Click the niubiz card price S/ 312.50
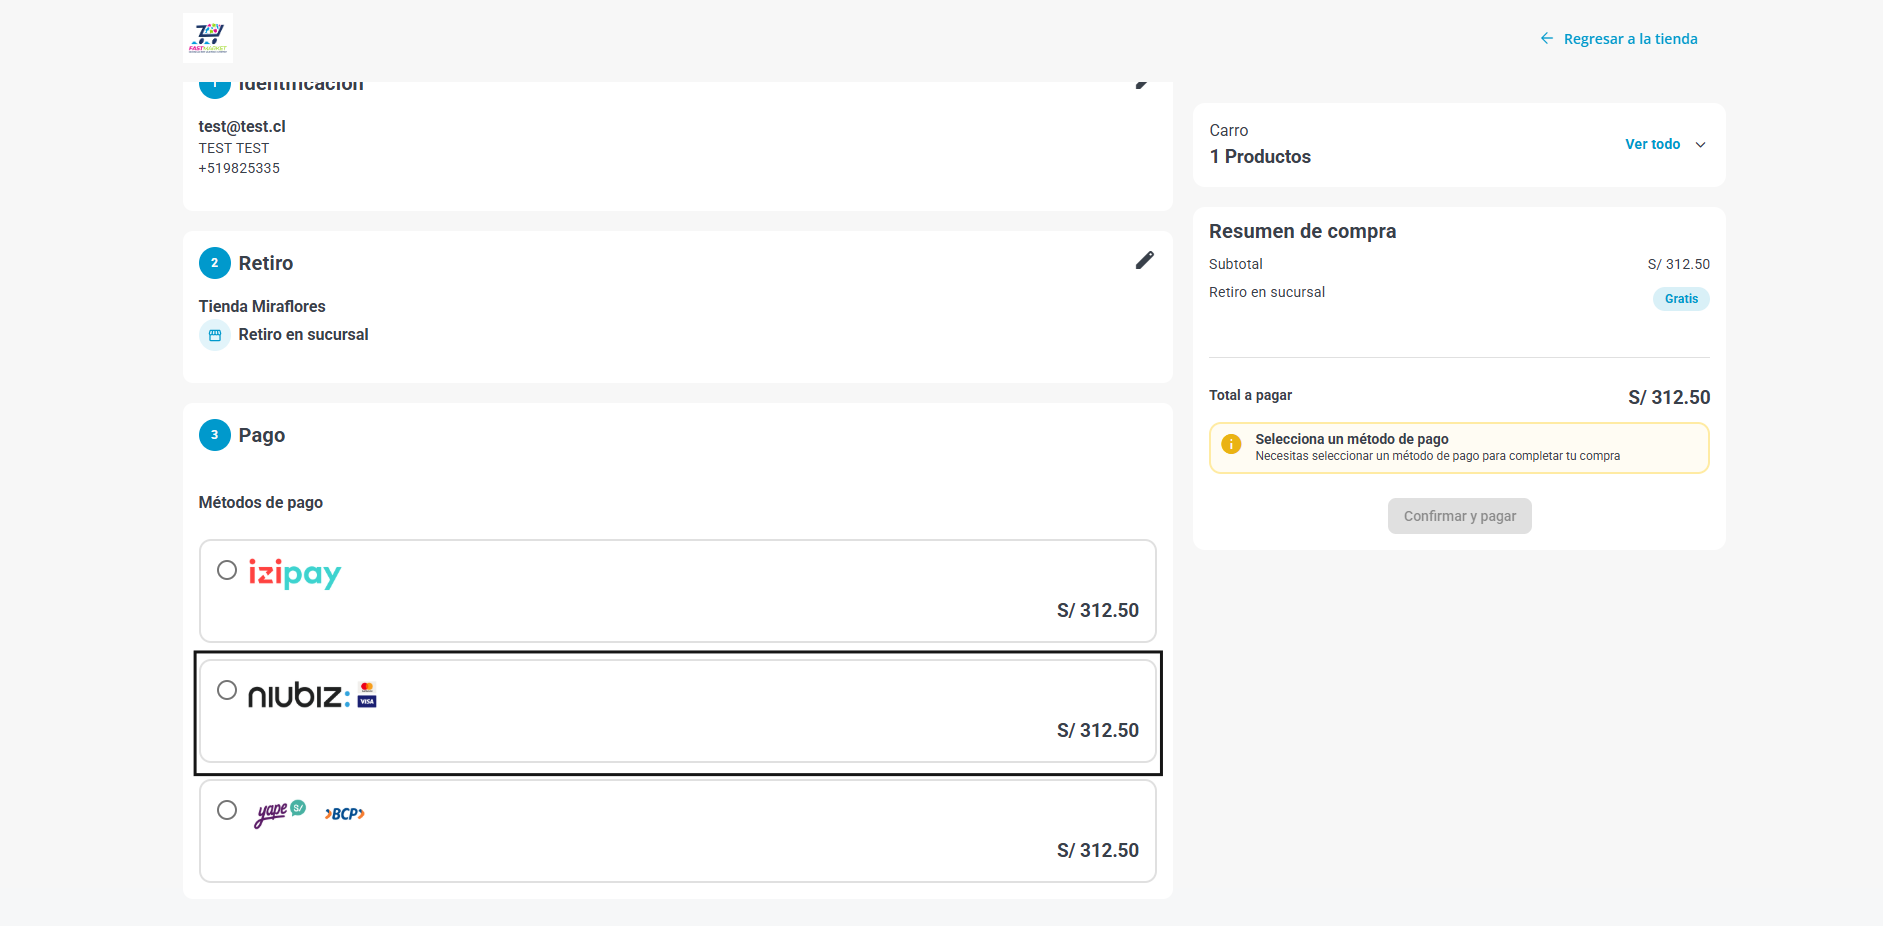Viewport: 1883px width, 926px height. (1098, 730)
